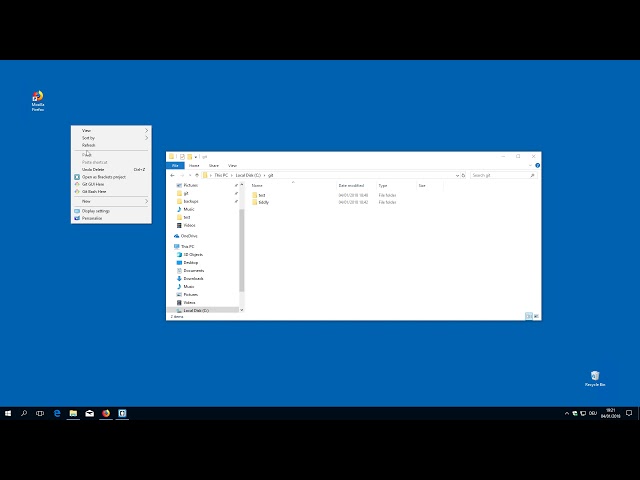Open the Mozilla Firefox desktop shortcut
640x480 pixels.
(x=38, y=101)
